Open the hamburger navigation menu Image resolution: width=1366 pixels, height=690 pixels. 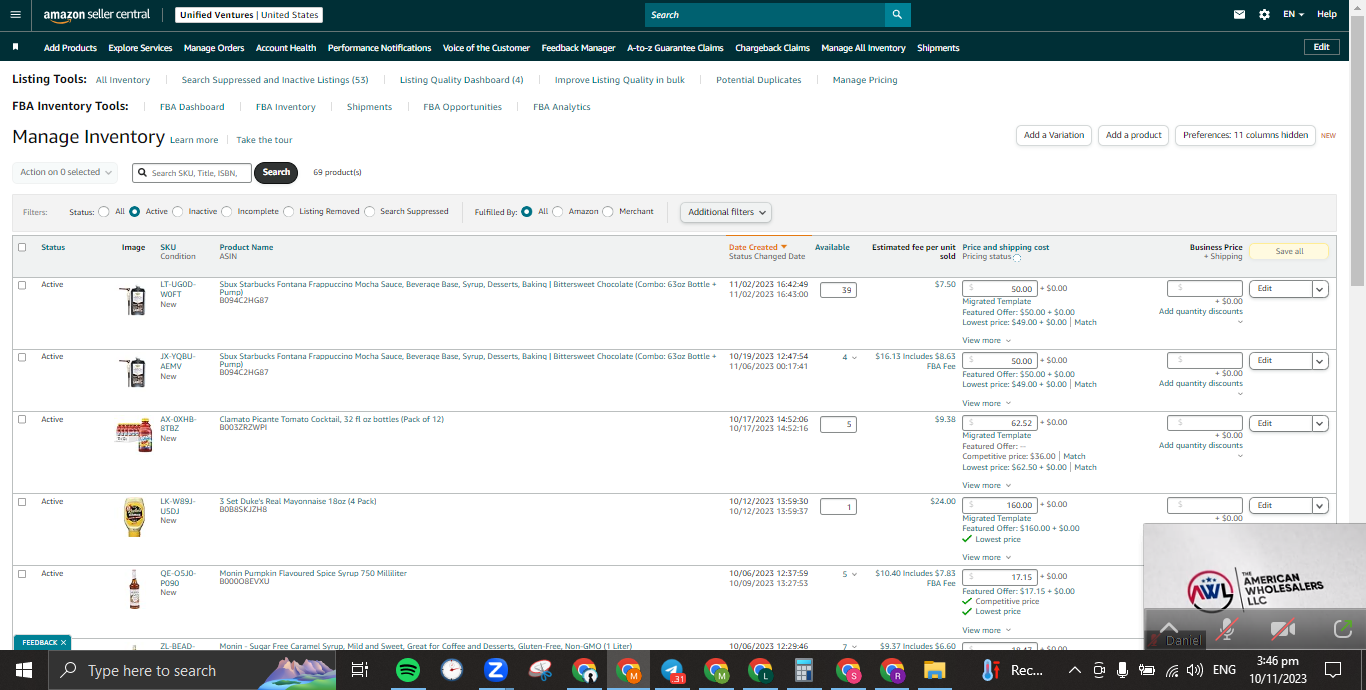click(15, 15)
